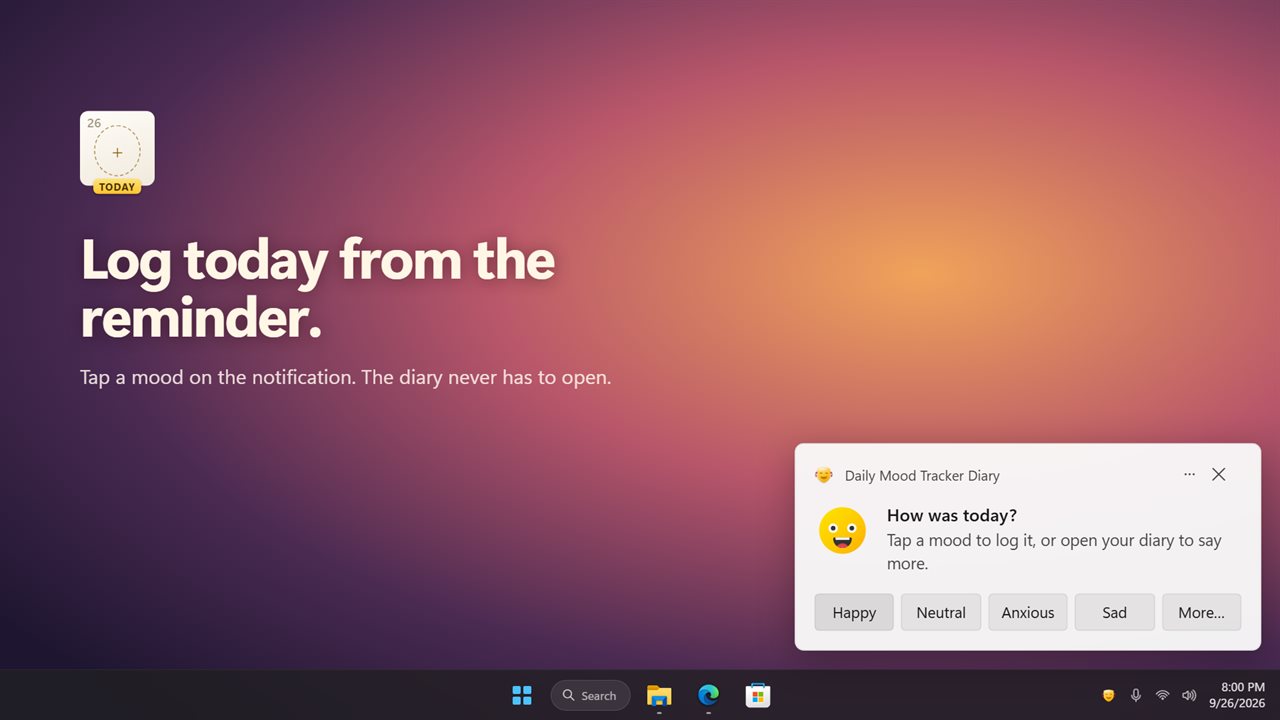Open the Windows Start menu
1280x720 pixels.
(x=522, y=695)
